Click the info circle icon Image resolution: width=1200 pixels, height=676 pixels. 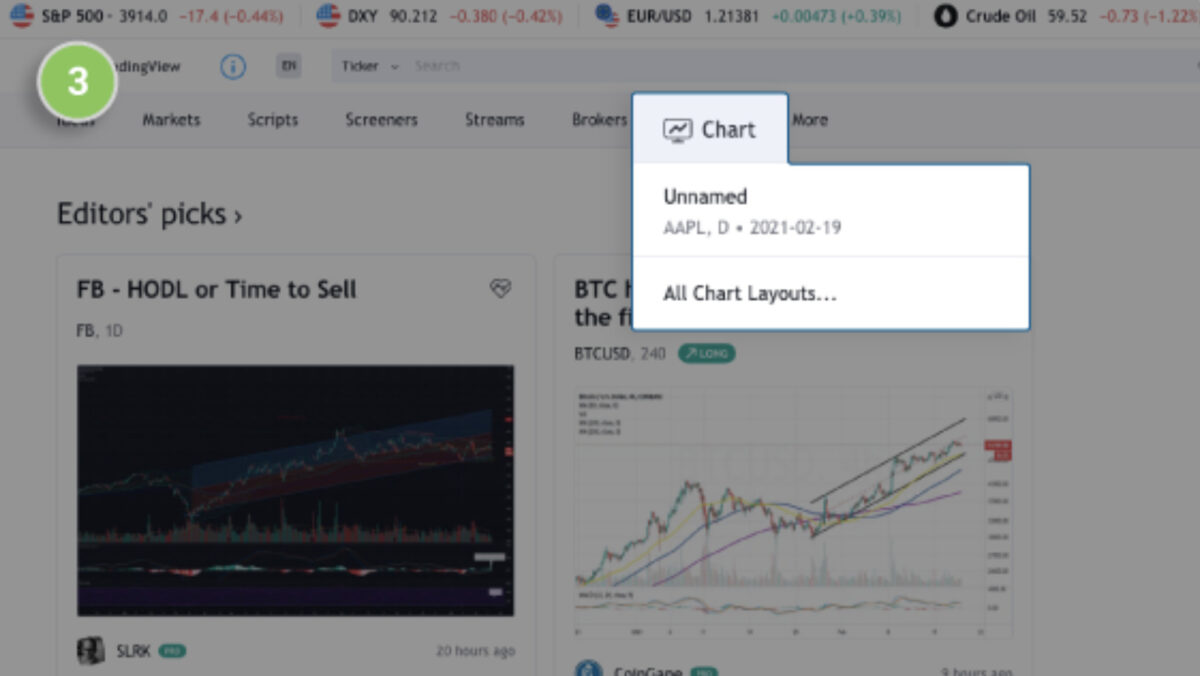[232, 67]
